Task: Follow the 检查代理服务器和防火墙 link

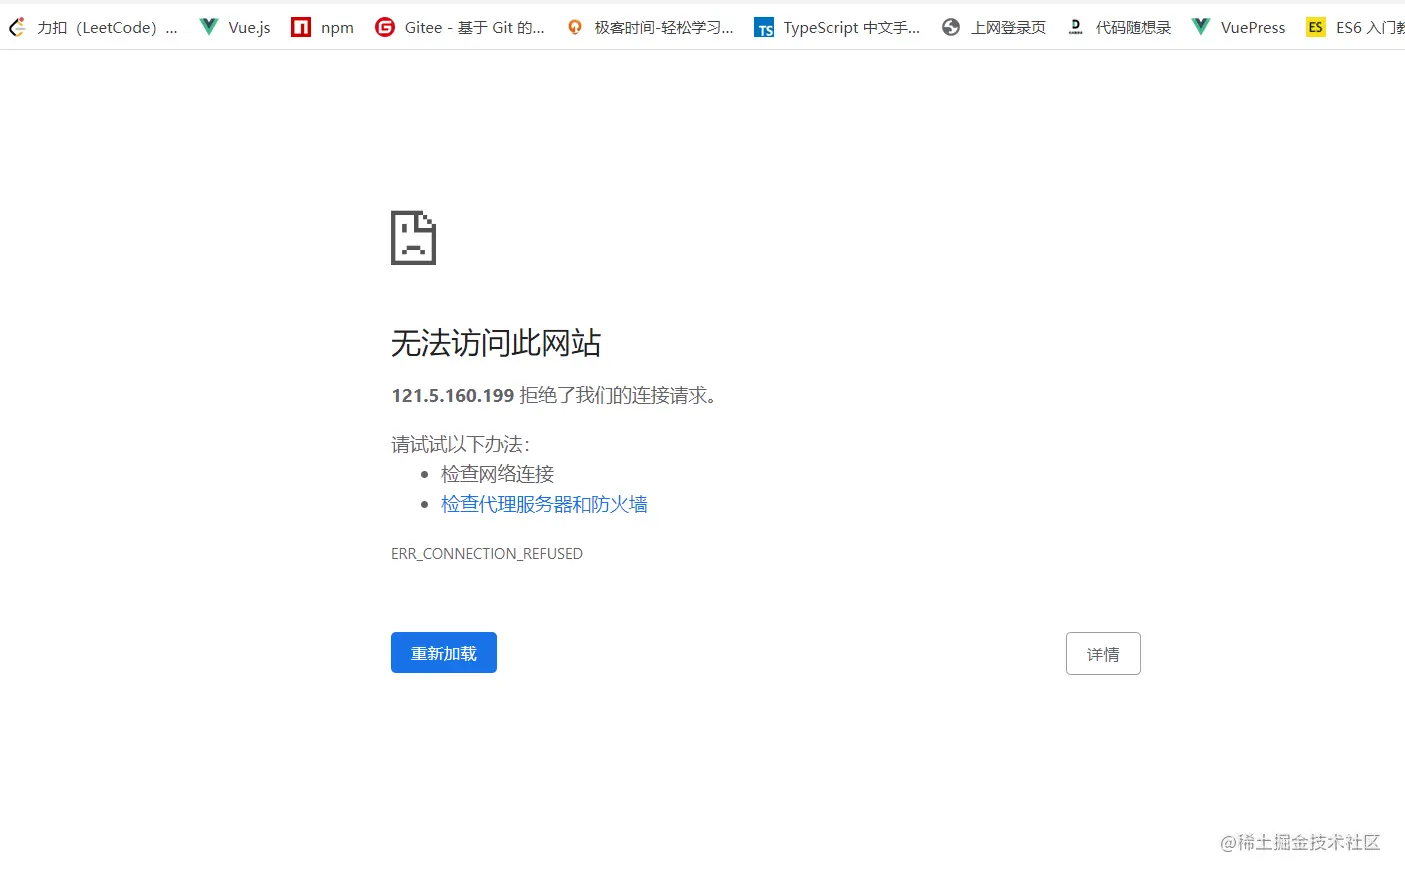Action: 544,504
